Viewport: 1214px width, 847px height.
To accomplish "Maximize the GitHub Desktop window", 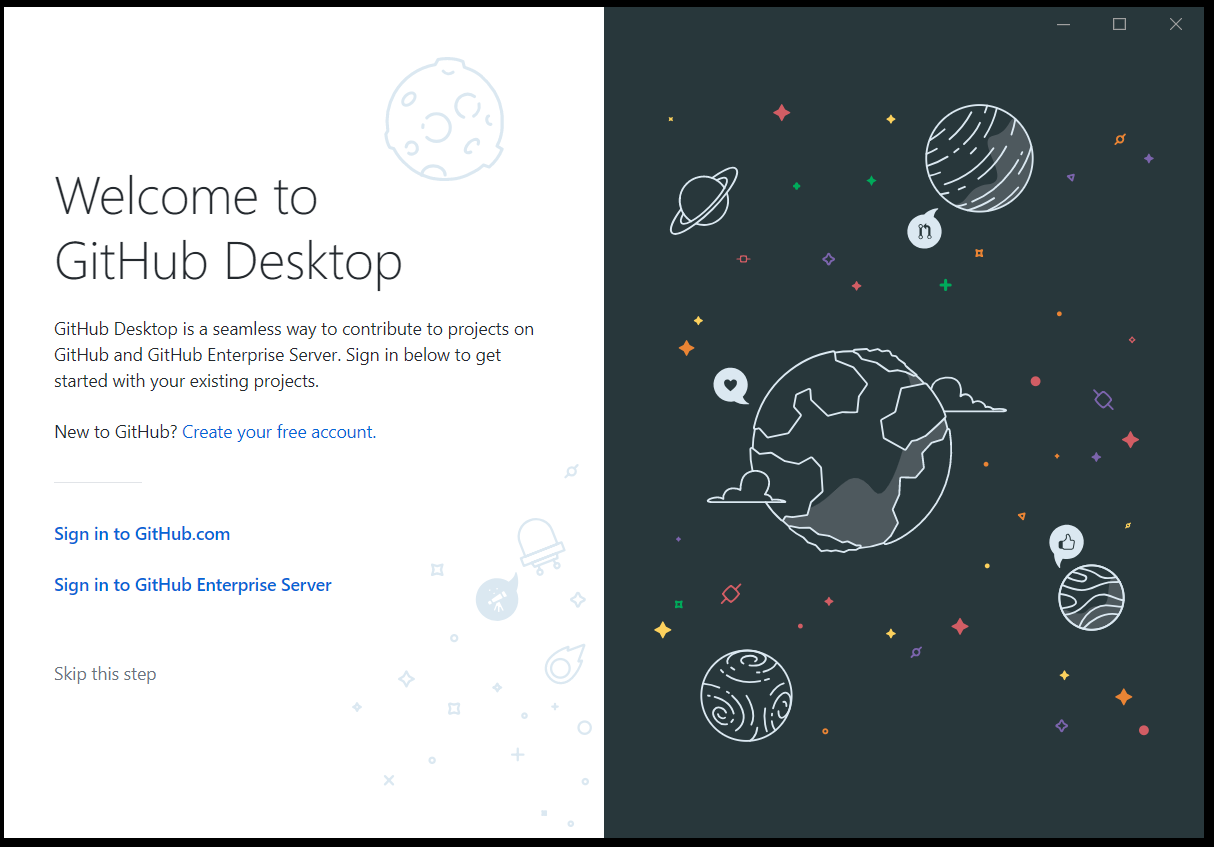I will (x=1119, y=25).
